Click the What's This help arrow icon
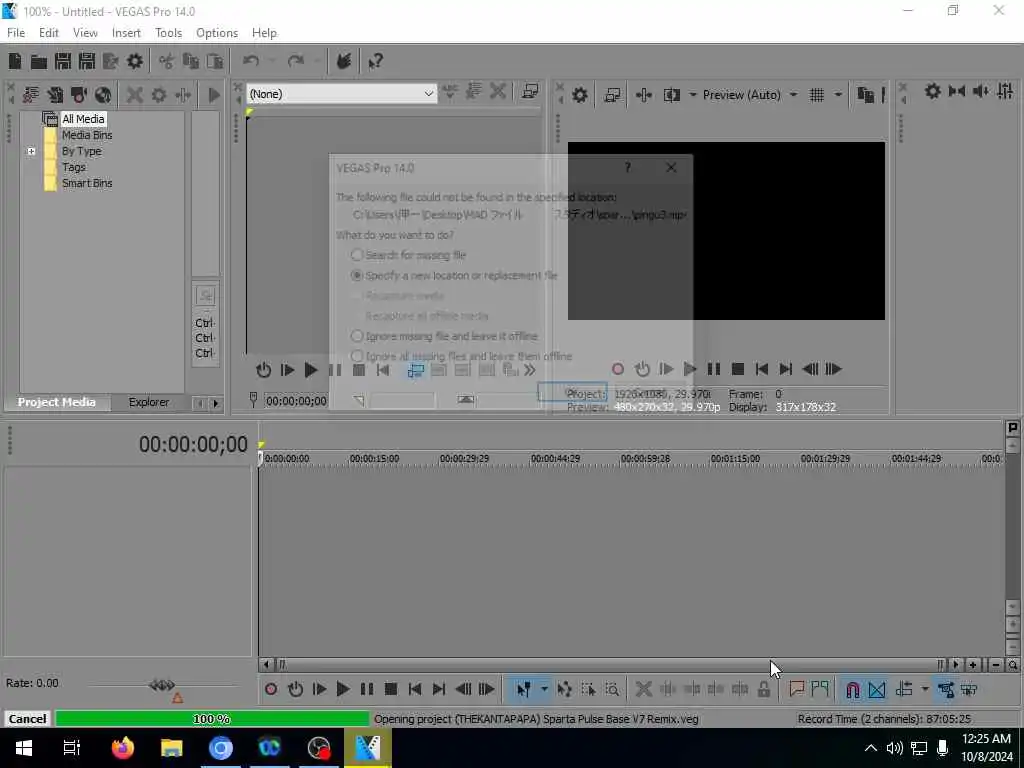This screenshot has height=768, width=1024. pos(376,61)
